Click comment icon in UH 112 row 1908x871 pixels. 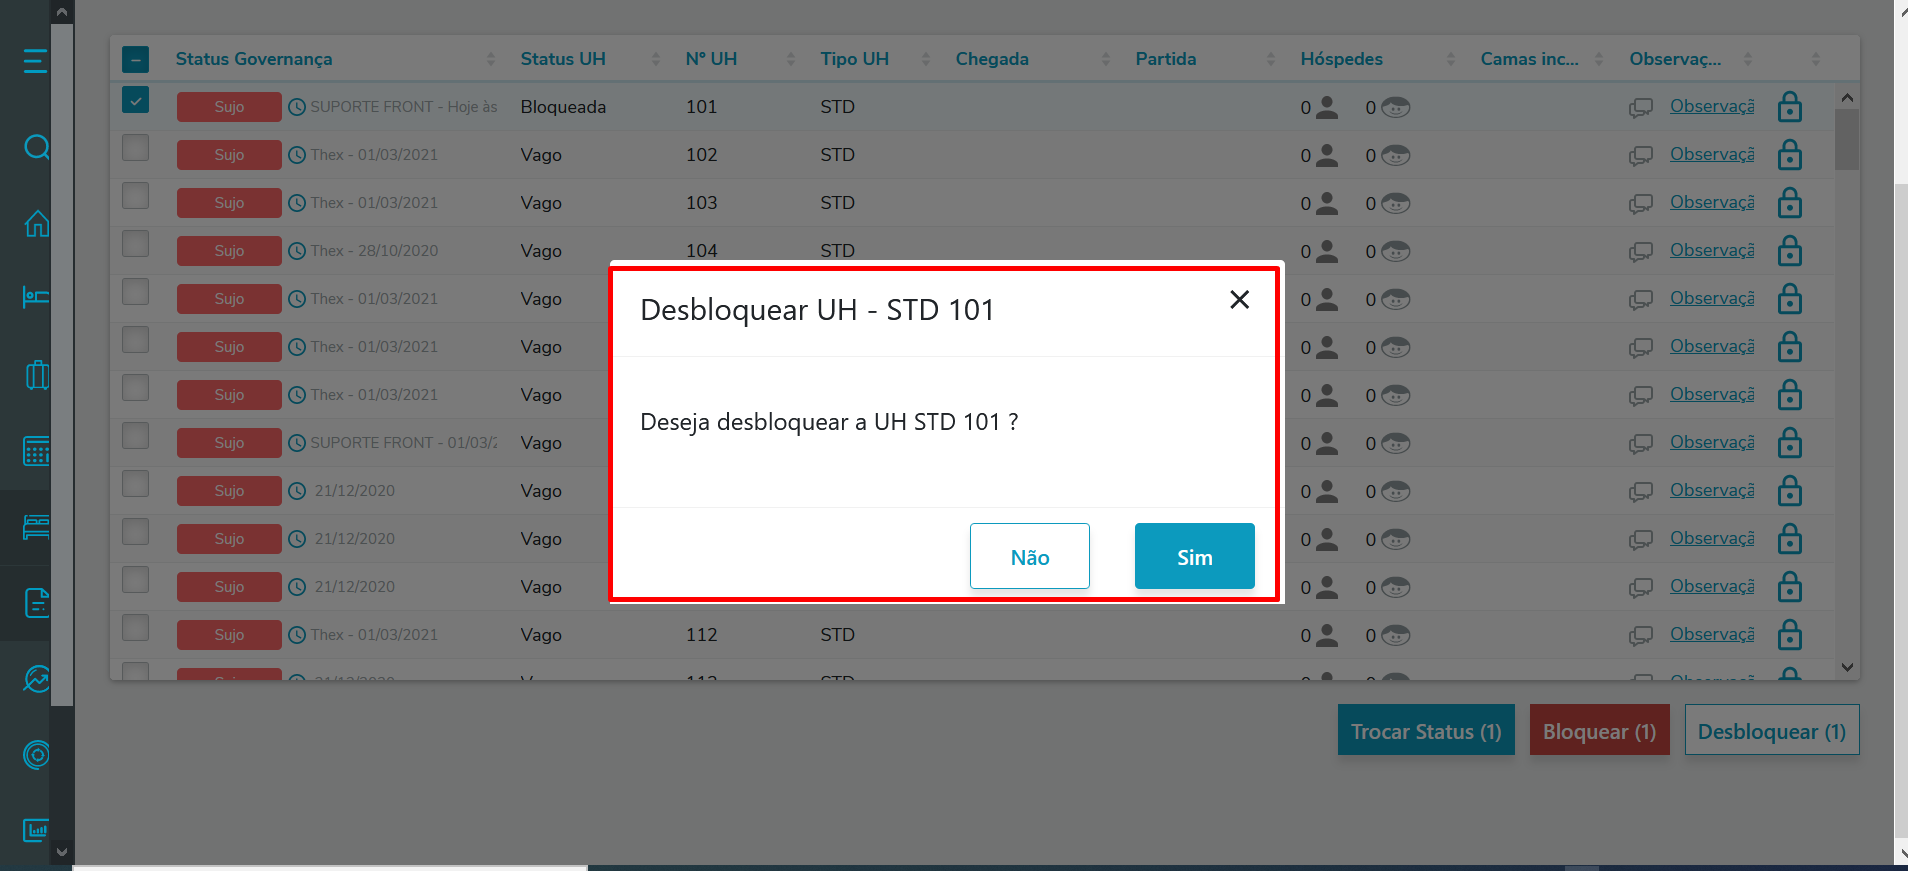[x=1641, y=635]
